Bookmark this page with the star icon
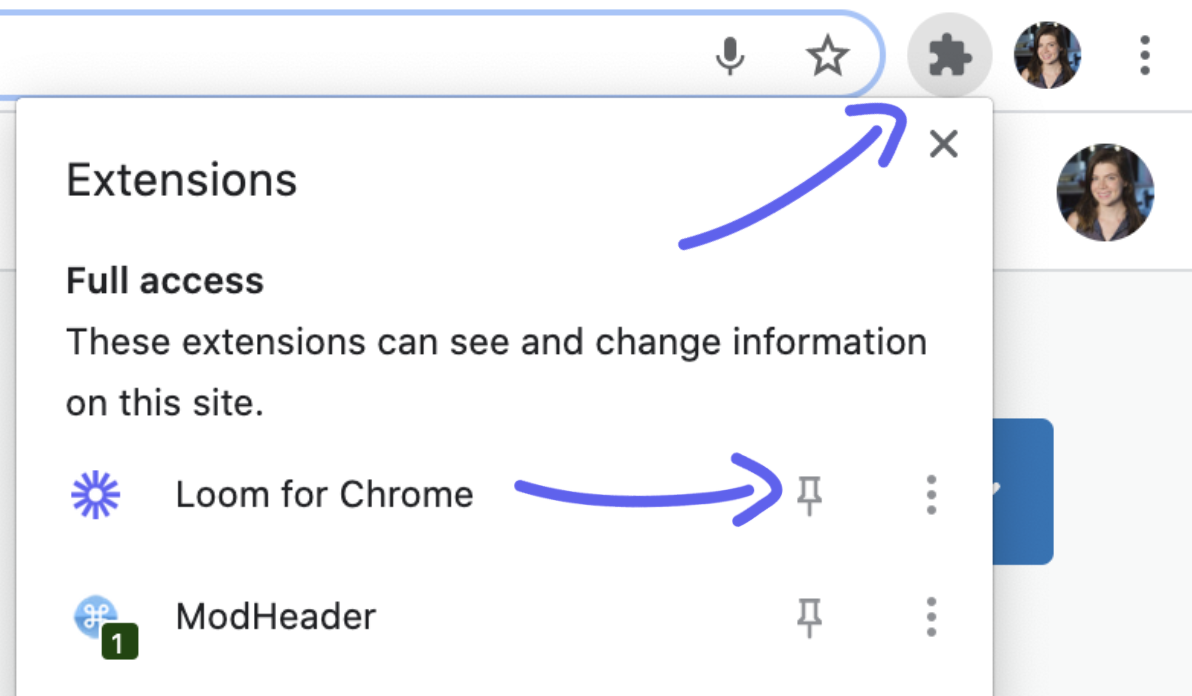Image resolution: width=1192 pixels, height=696 pixels. [827, 57]
